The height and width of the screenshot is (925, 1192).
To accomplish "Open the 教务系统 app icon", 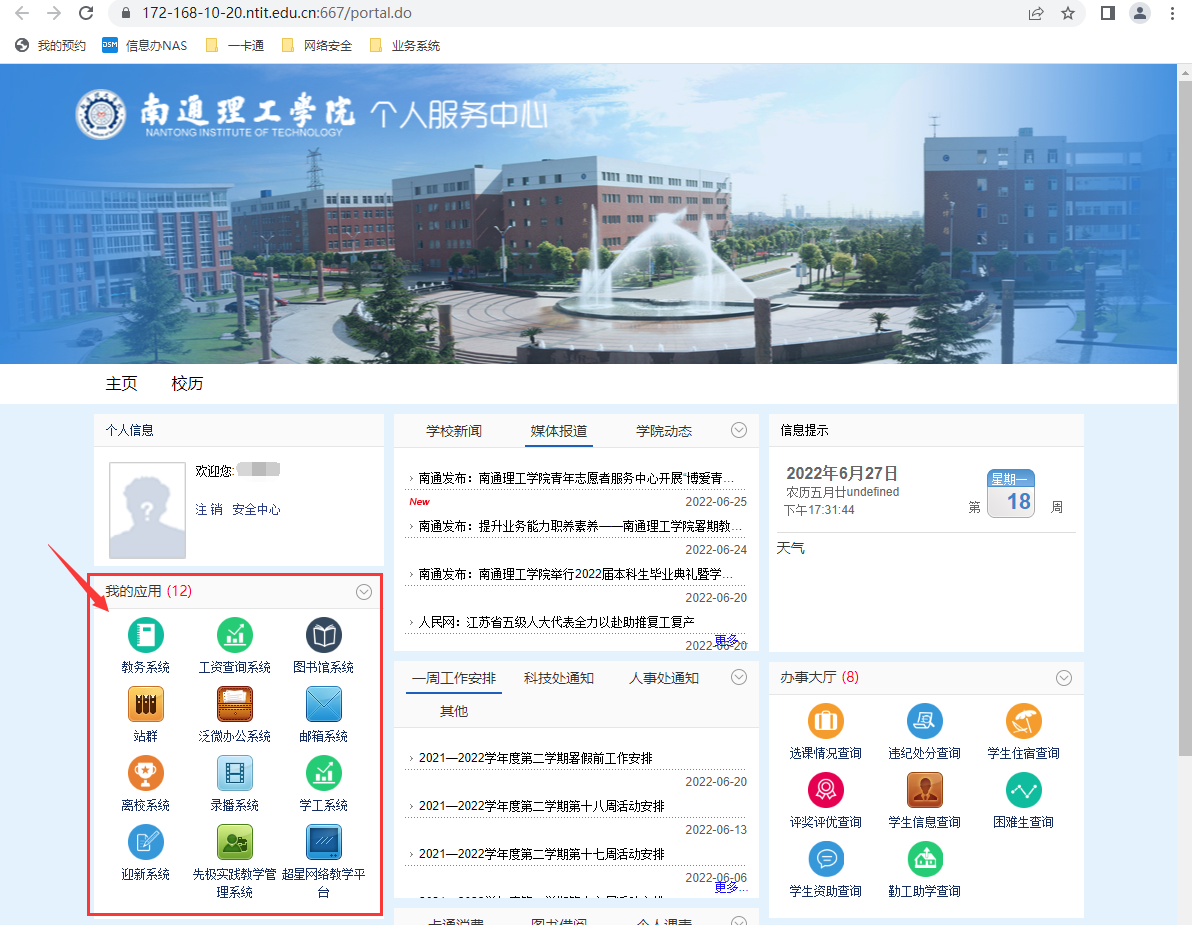I will pos(145,636).
